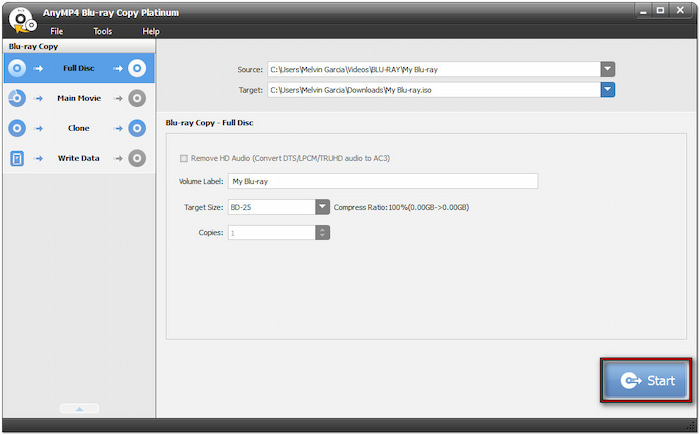
Task: Click the Copies number stepper arrows
Action: [322, 233]
